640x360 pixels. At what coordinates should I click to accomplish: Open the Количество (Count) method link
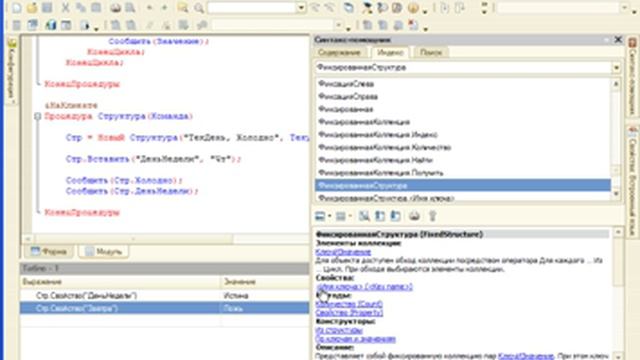click(349, 304)
